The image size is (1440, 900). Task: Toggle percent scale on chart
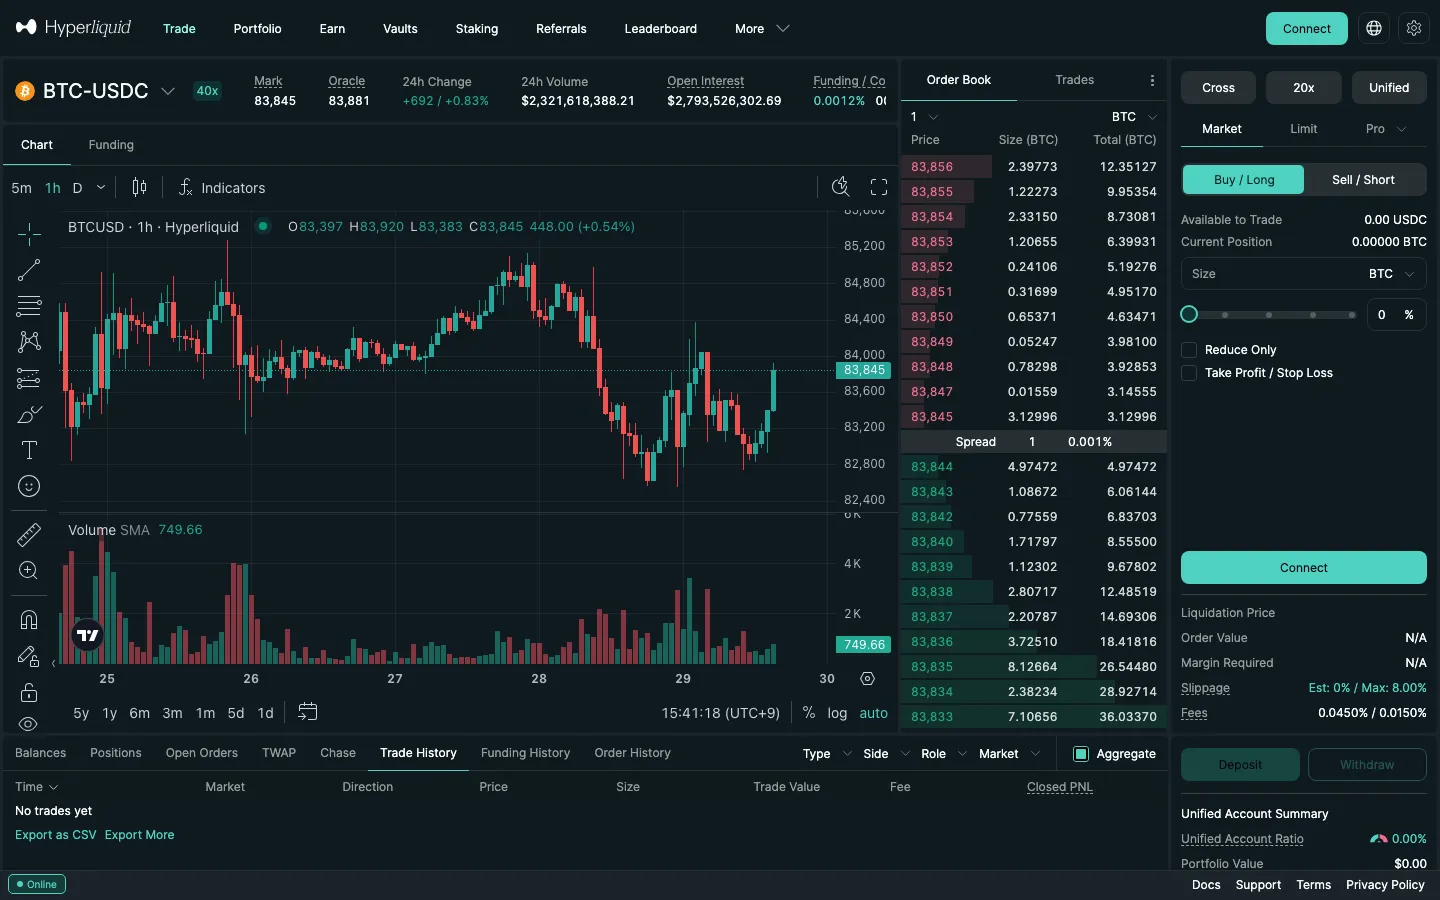809,713
